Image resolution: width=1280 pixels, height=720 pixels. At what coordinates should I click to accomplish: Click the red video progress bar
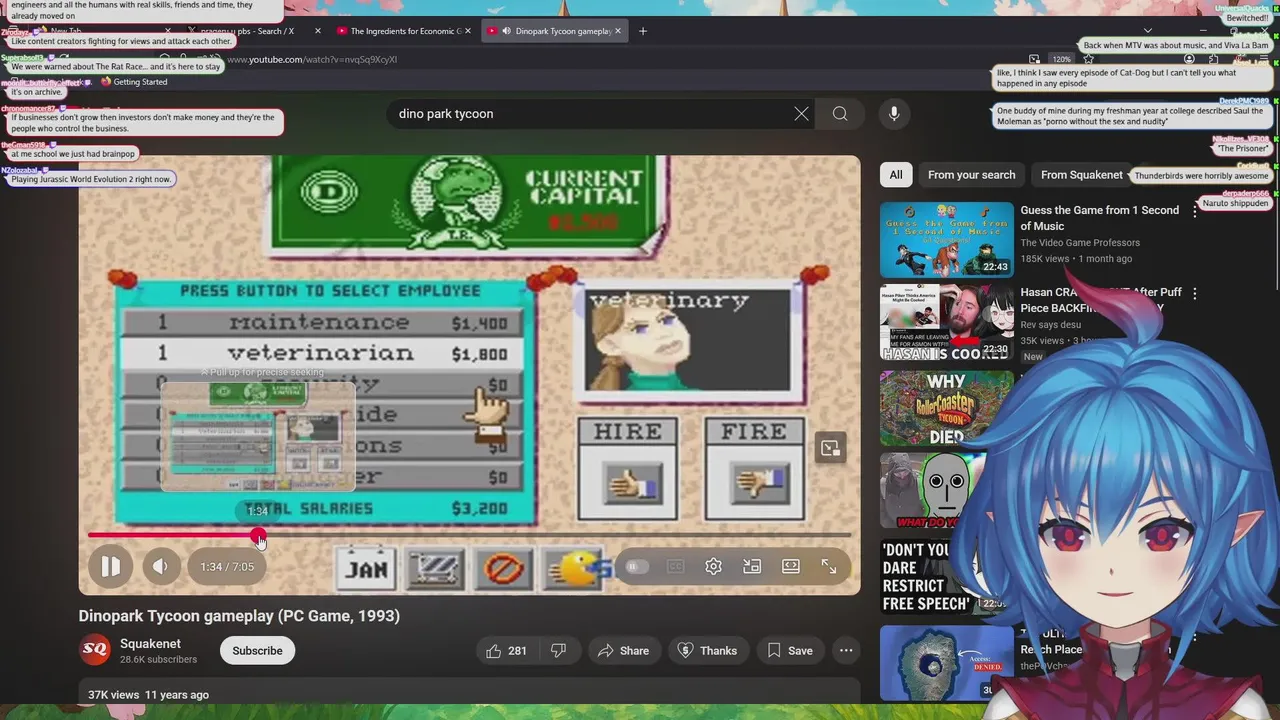tap(469, 536)
